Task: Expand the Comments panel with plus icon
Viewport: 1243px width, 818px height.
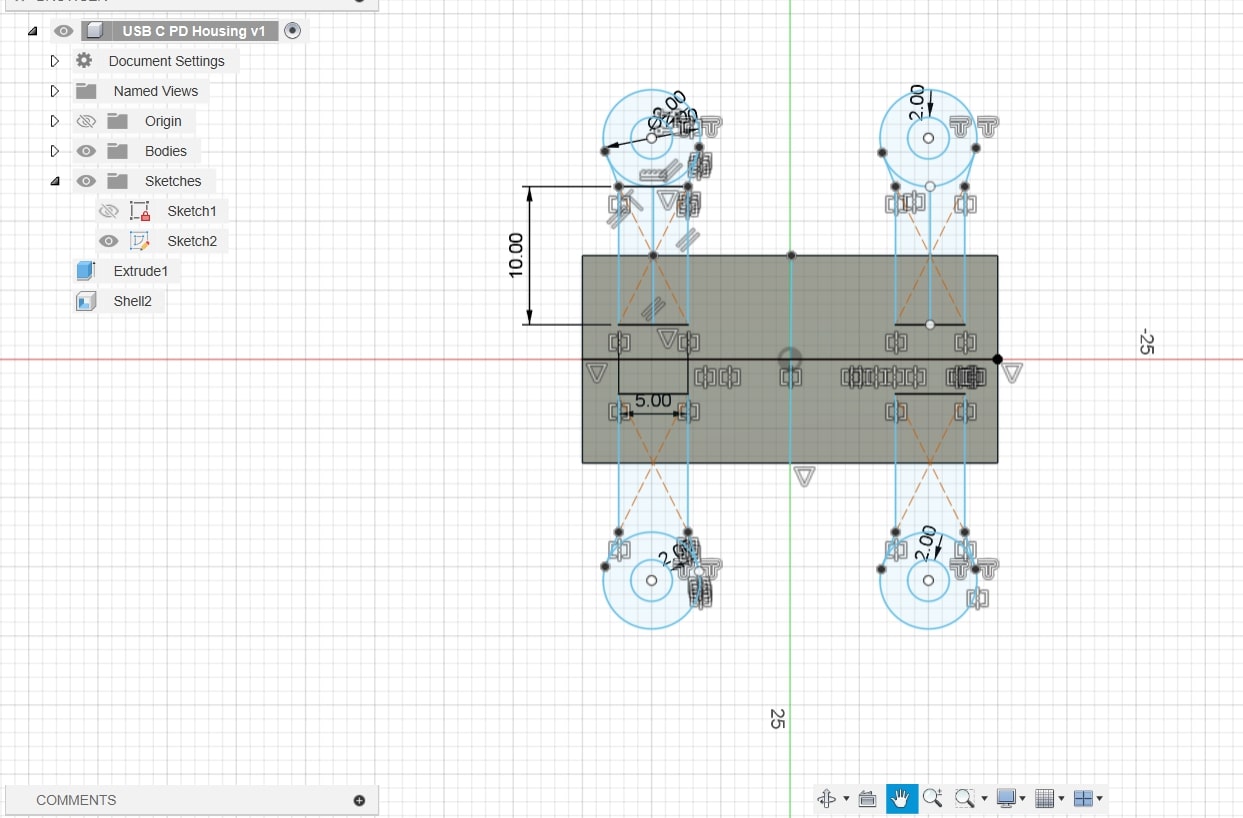Action: pyautogui.click(x=359, y=800)
